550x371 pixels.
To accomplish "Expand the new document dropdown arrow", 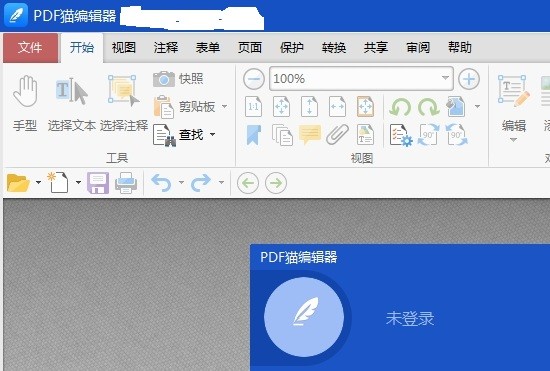I will [78, 182].
